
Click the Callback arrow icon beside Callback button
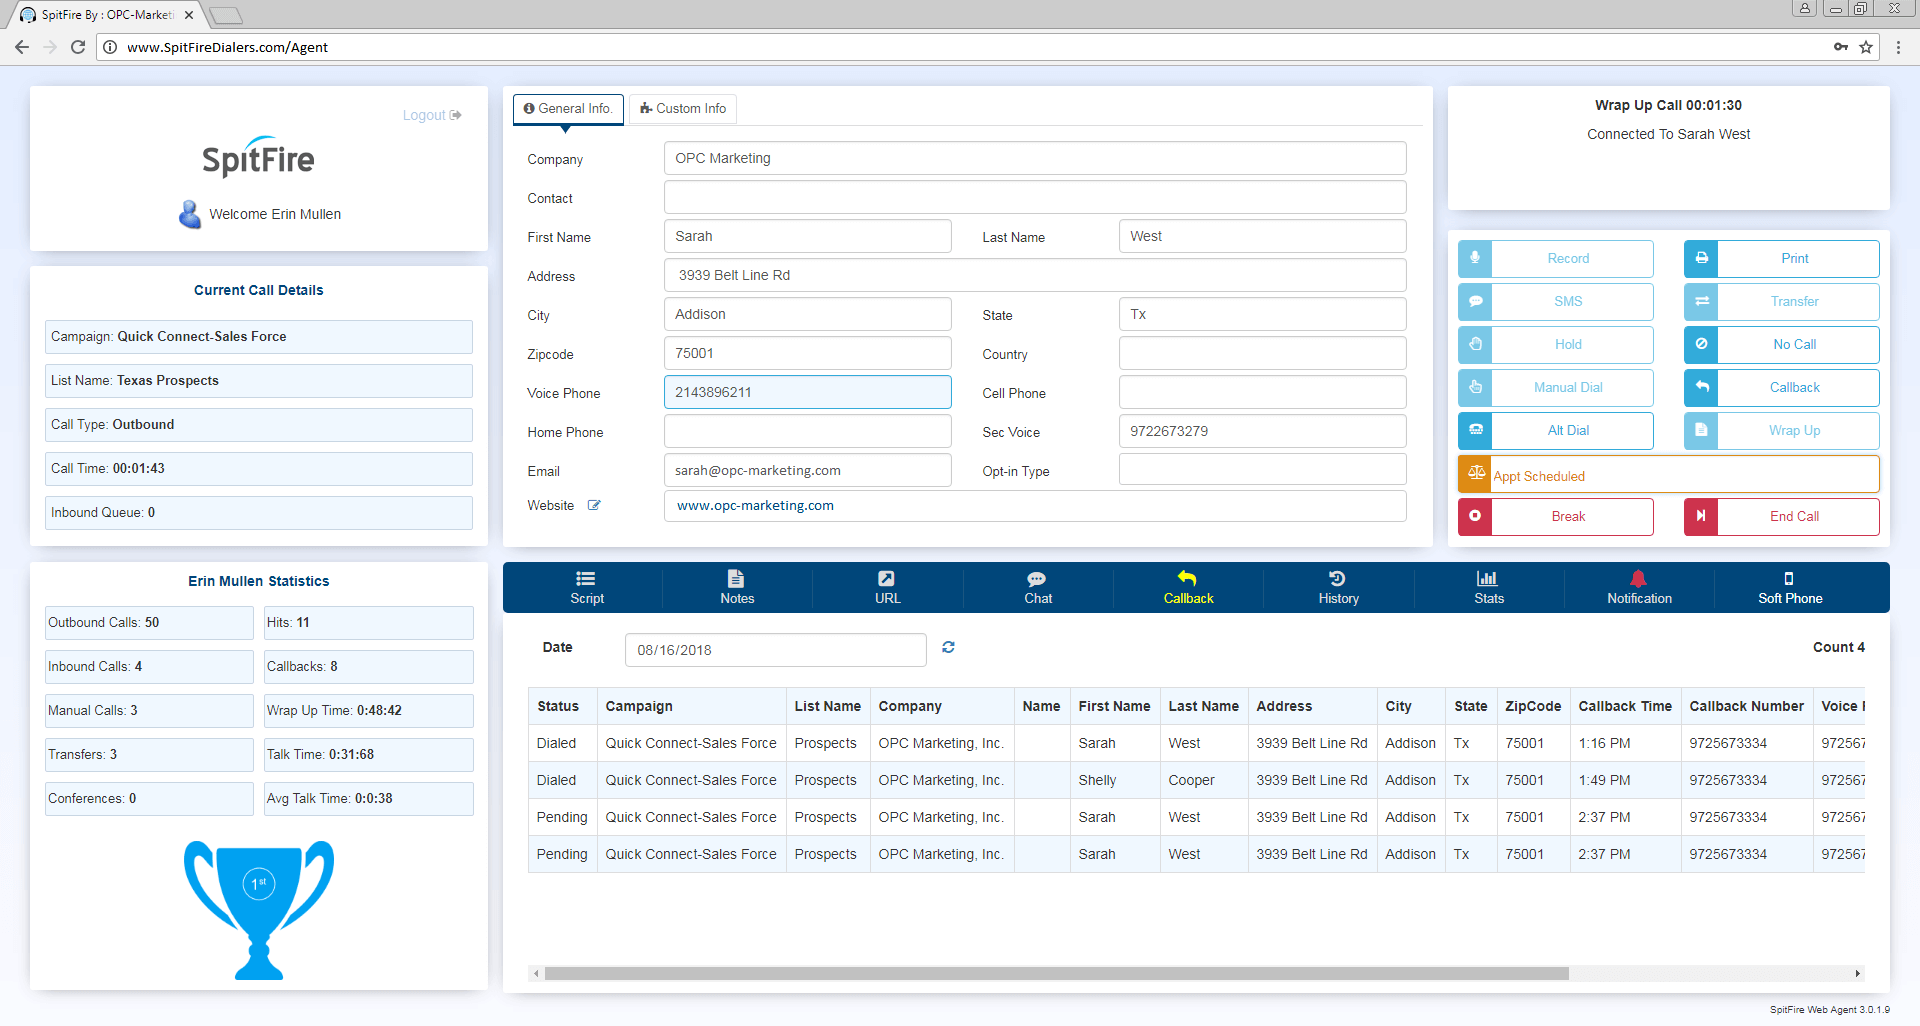(1701, 387)
